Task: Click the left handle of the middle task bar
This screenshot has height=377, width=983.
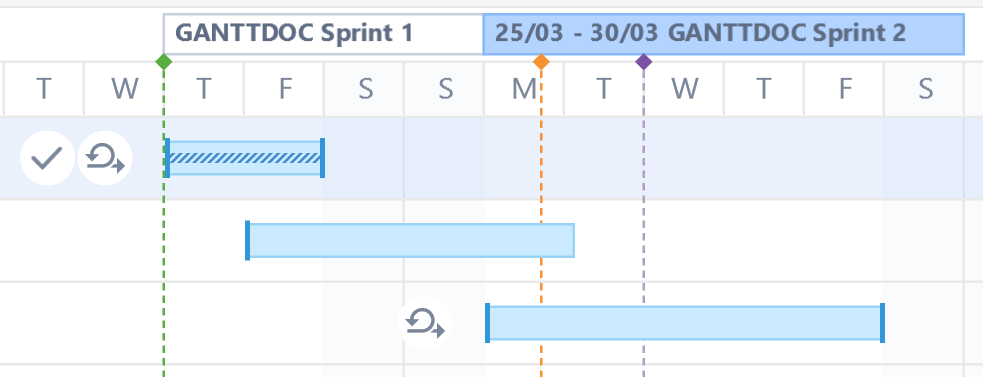Action: click(x=248, y=240)
